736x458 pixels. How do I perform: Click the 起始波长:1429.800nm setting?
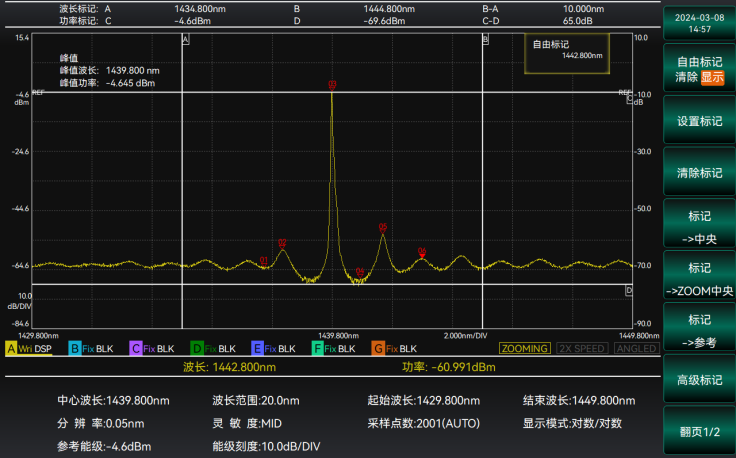tap(424, 401)
